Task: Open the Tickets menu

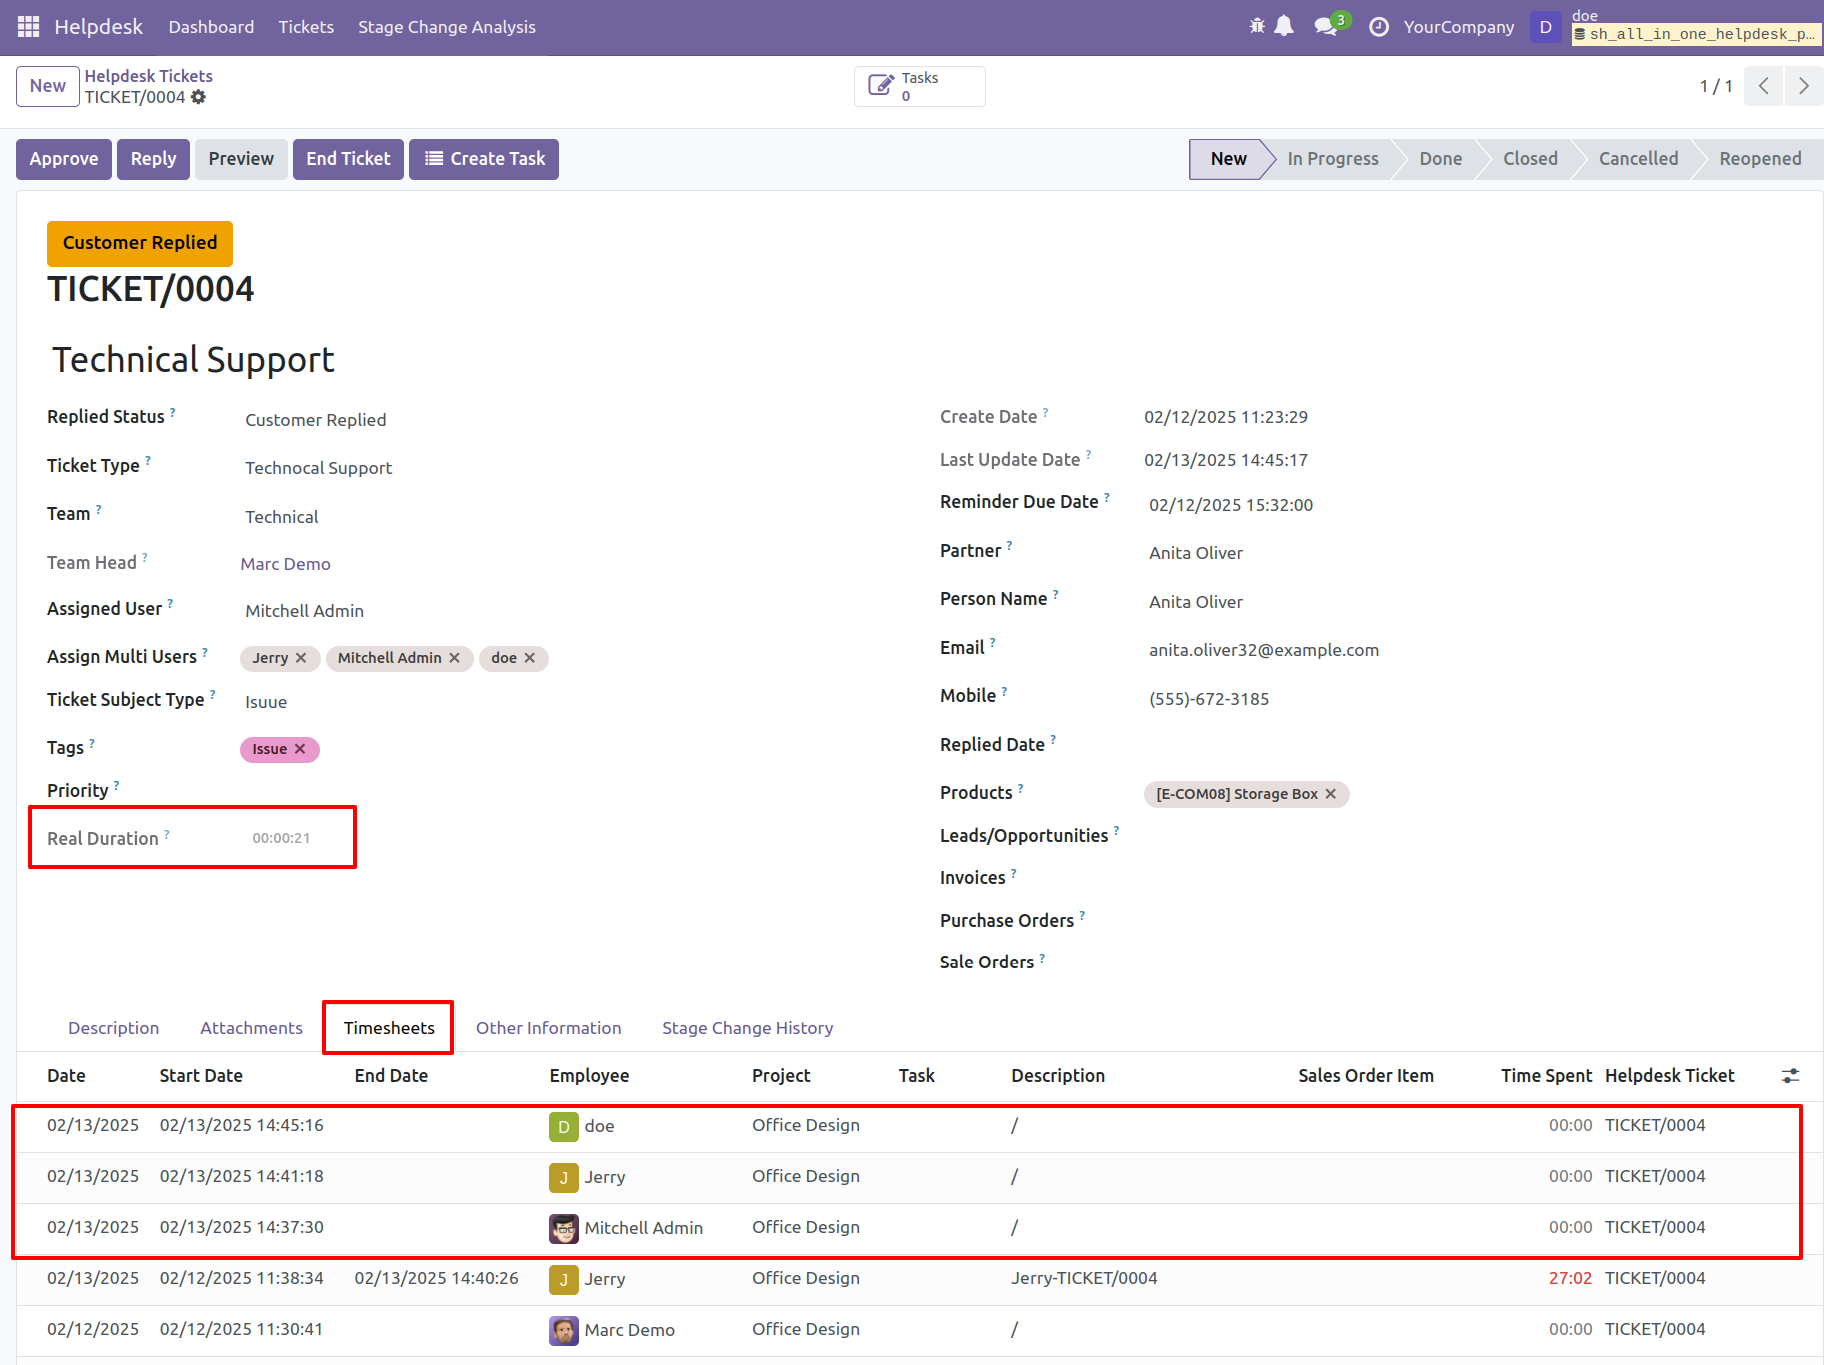Action: click(306, 27)
